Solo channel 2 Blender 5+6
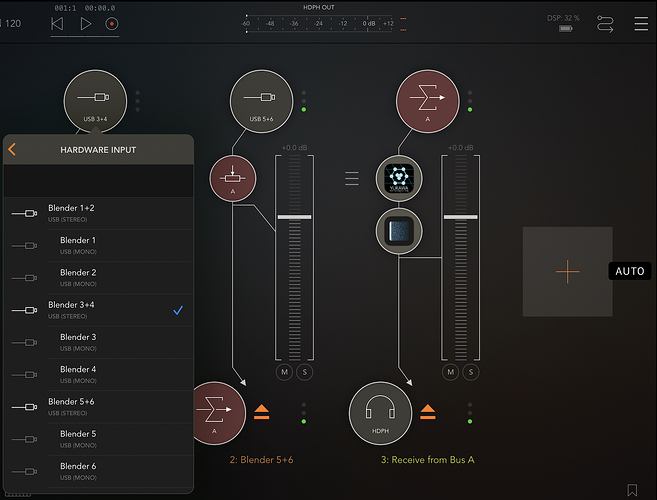 [x=305, y=372]
